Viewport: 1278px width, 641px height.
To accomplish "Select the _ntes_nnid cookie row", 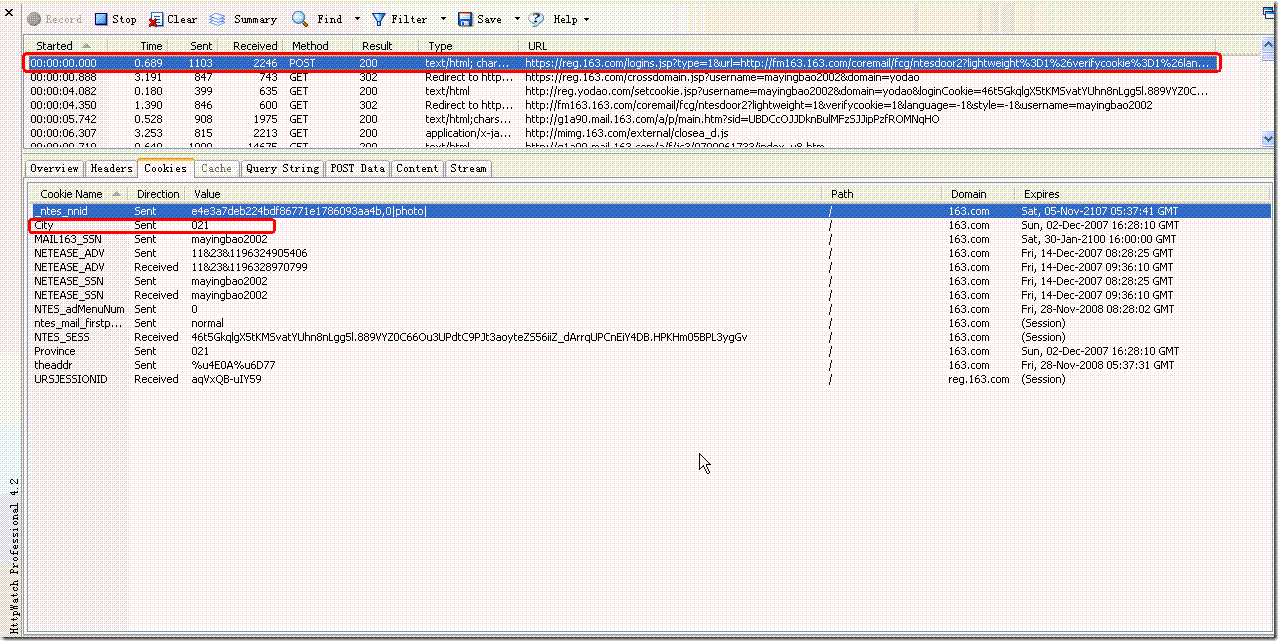I will (649, 211).
